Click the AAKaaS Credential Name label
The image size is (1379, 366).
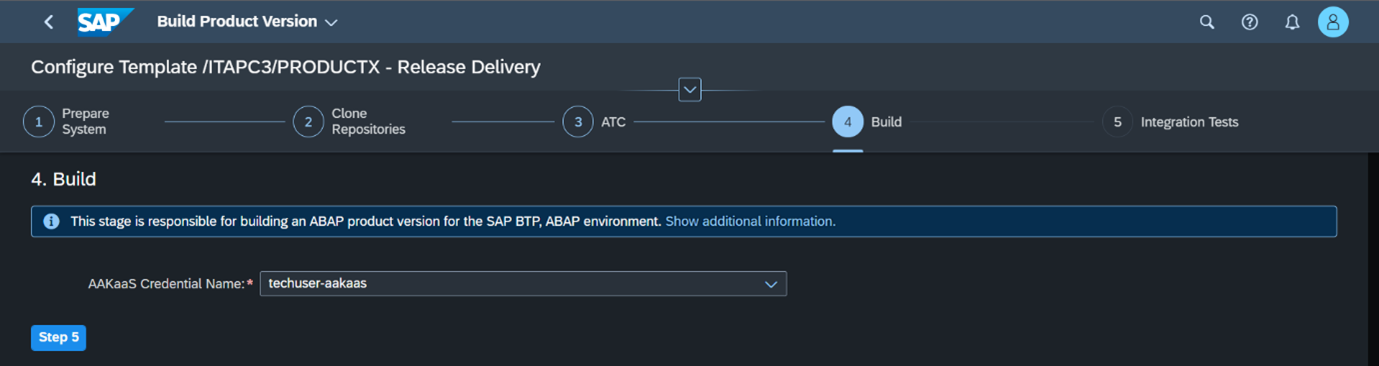(x=166, y=284)
